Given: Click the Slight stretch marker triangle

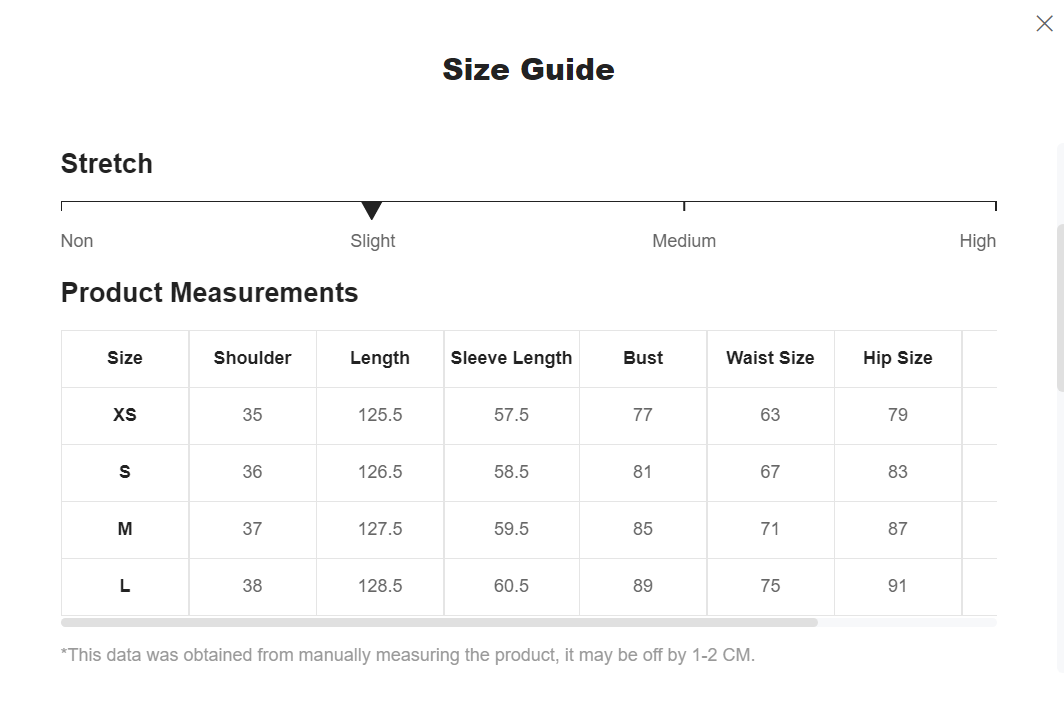Looking at the screenshot, I should tap(371, 210).
